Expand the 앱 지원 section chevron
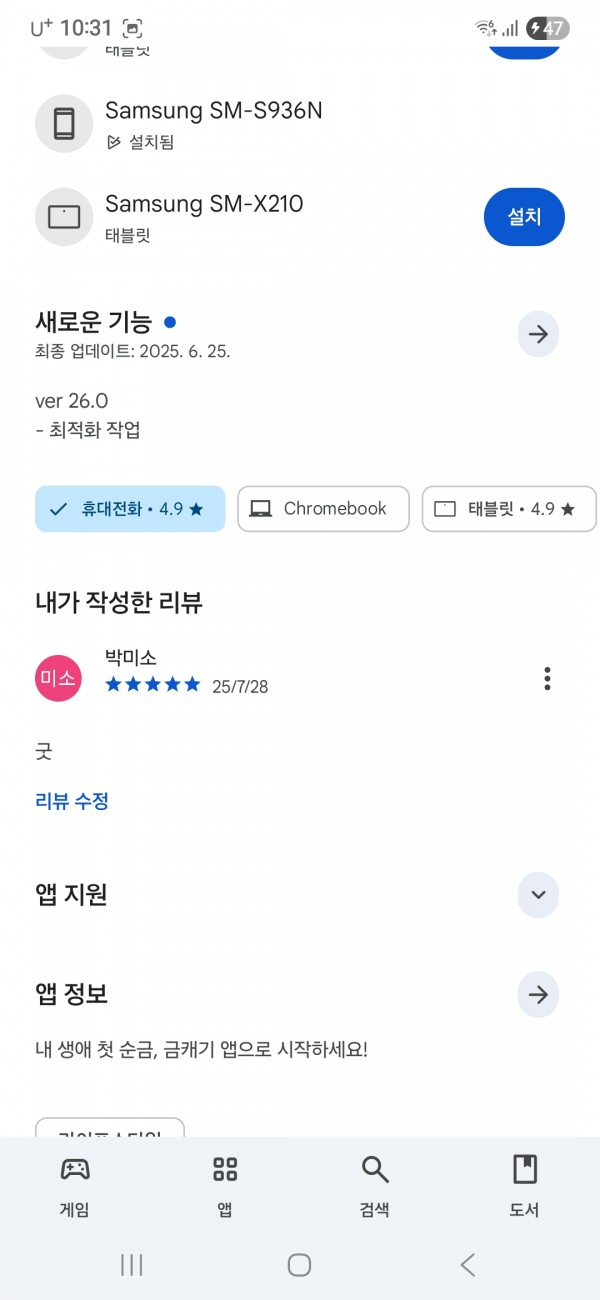This screenshot has width=600, height=1300. (x=538, y=894)
